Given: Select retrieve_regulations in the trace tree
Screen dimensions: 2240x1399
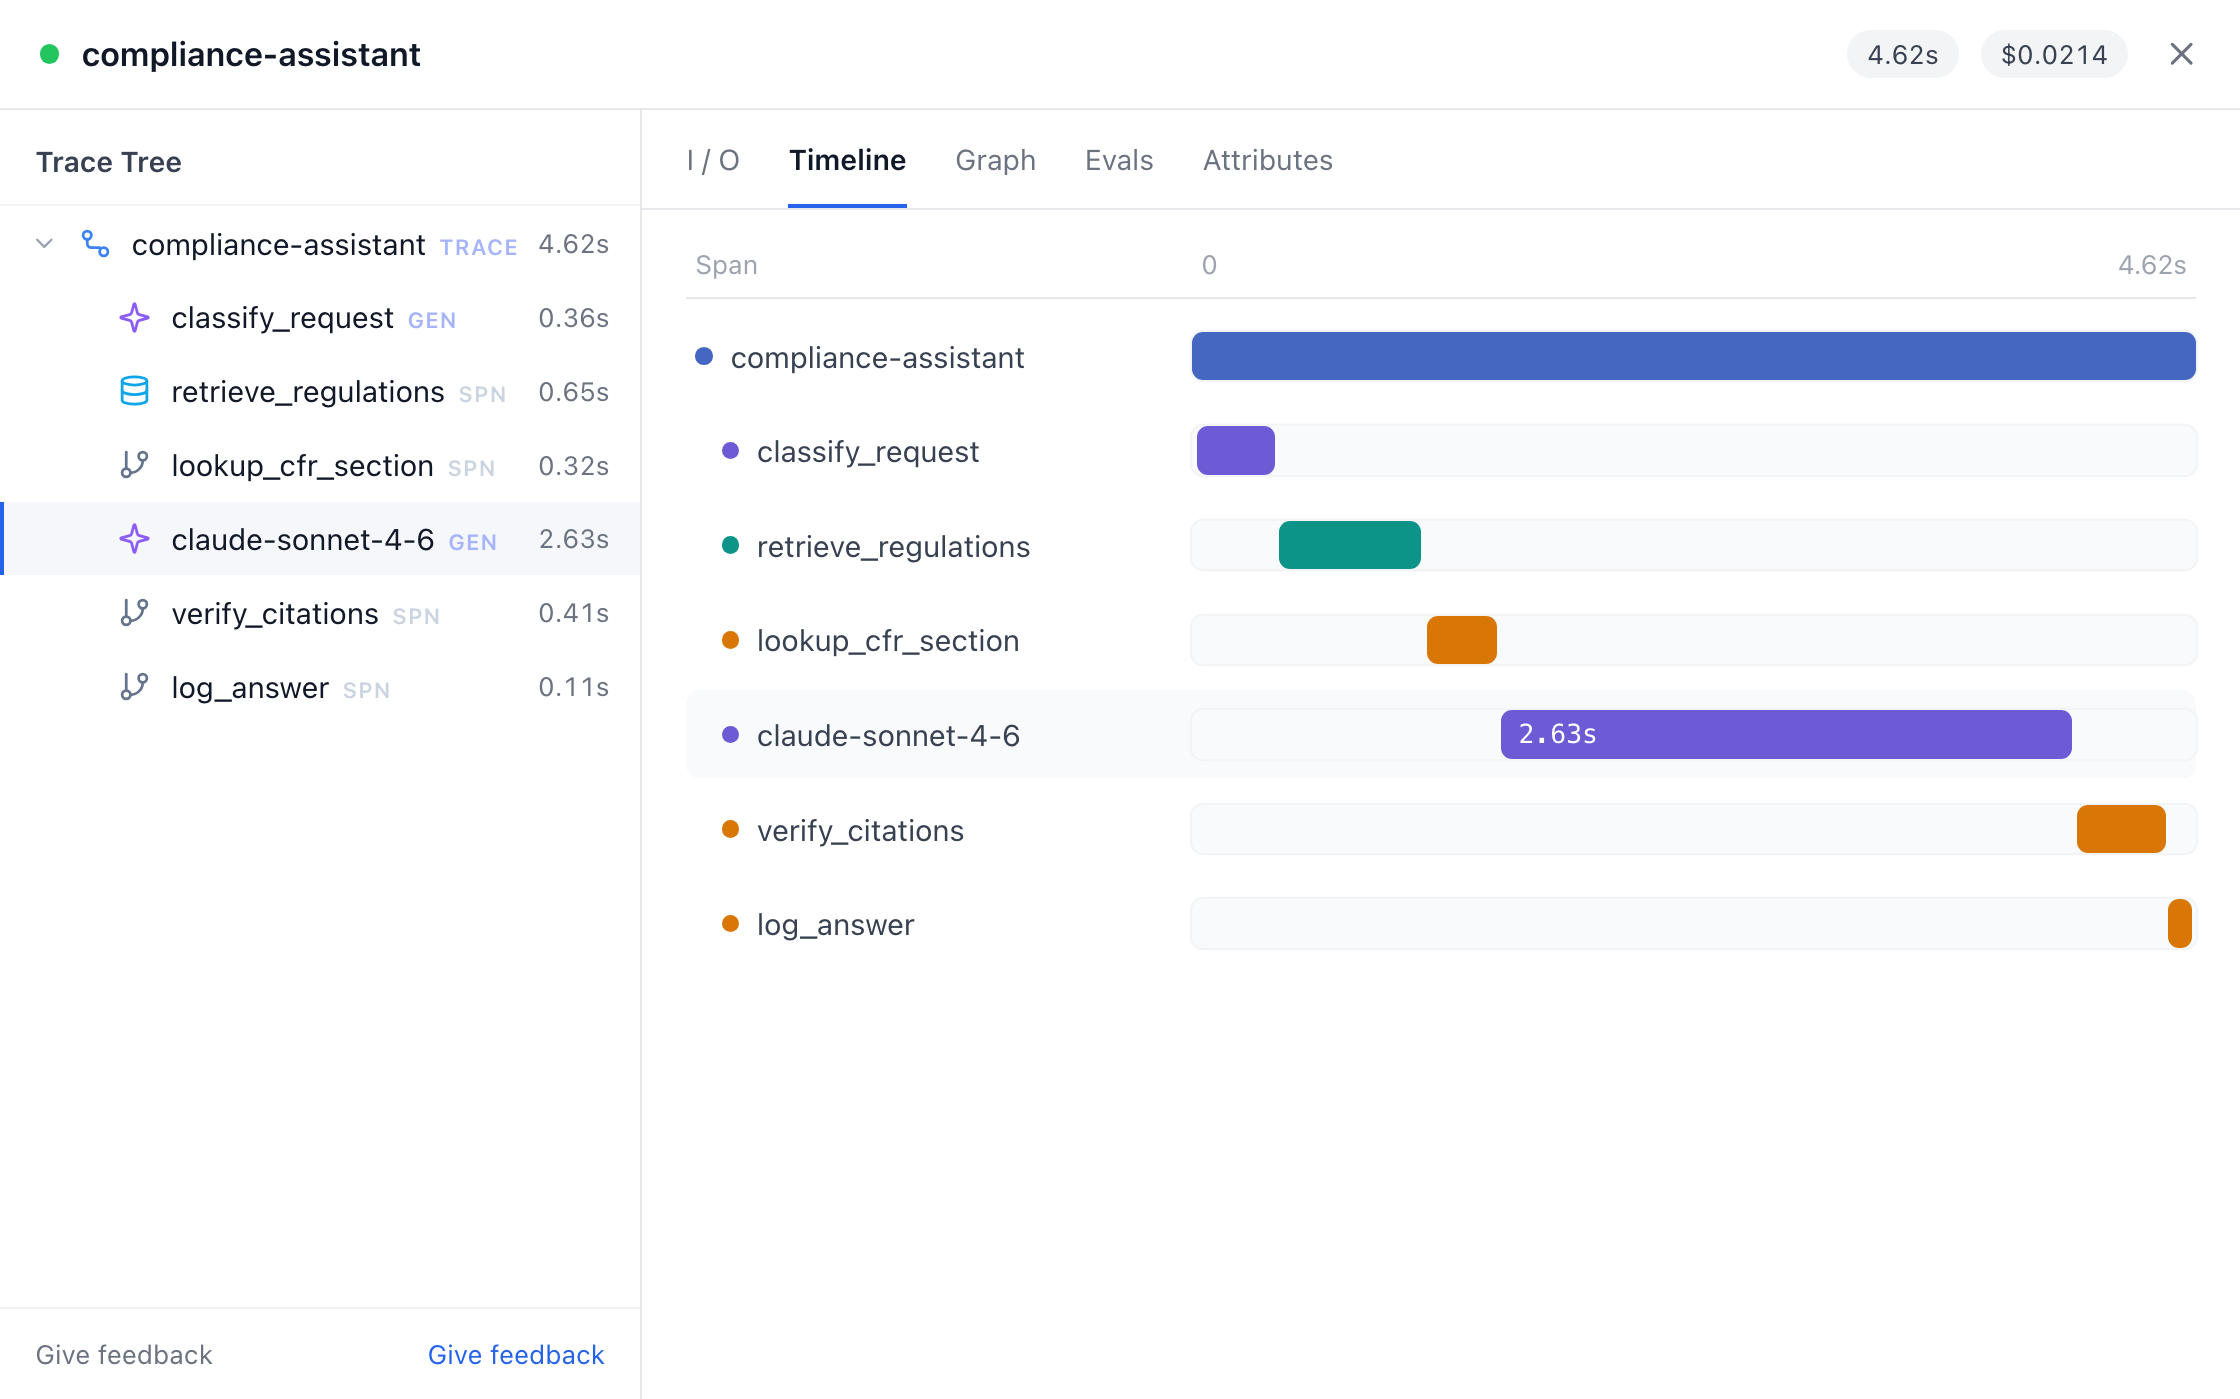Looking at the screenshot, I should tap(320, 392).
